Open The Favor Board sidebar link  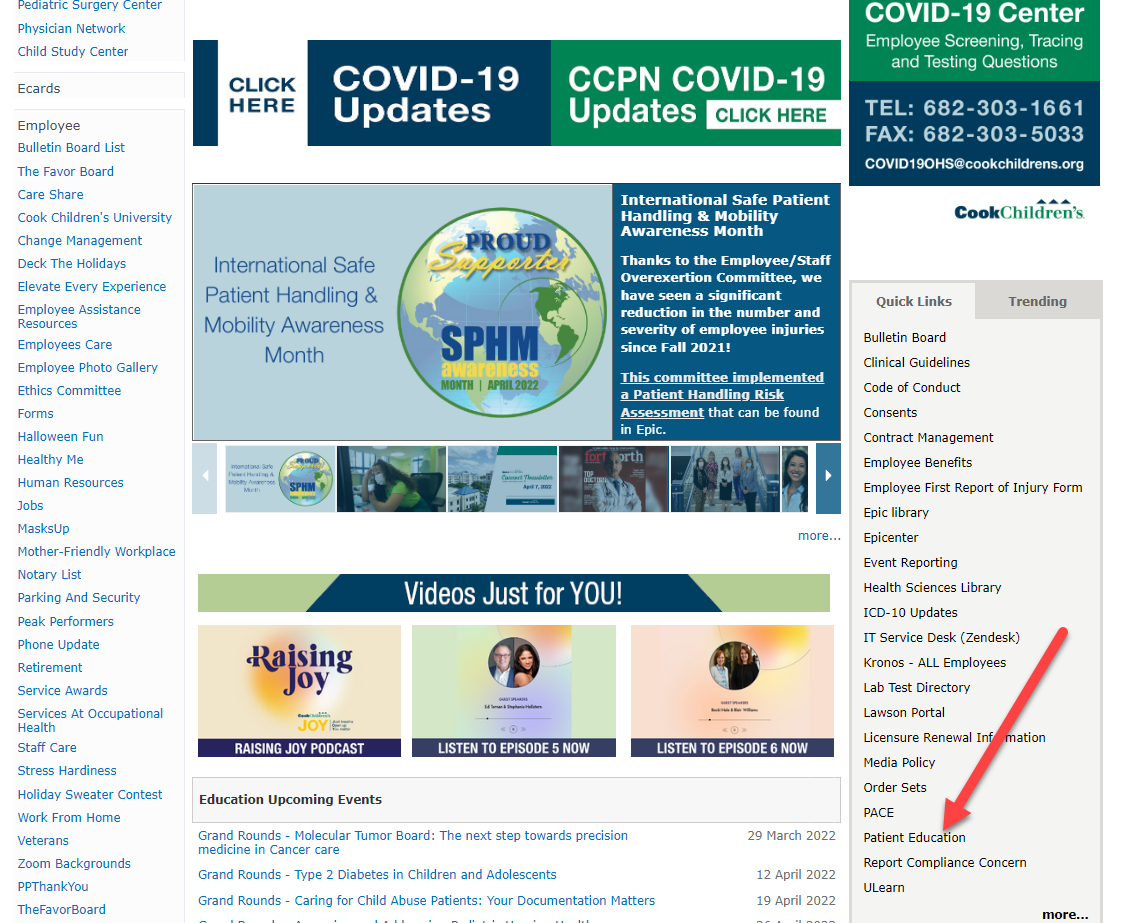pyautogui.click(x=65, y=171)
